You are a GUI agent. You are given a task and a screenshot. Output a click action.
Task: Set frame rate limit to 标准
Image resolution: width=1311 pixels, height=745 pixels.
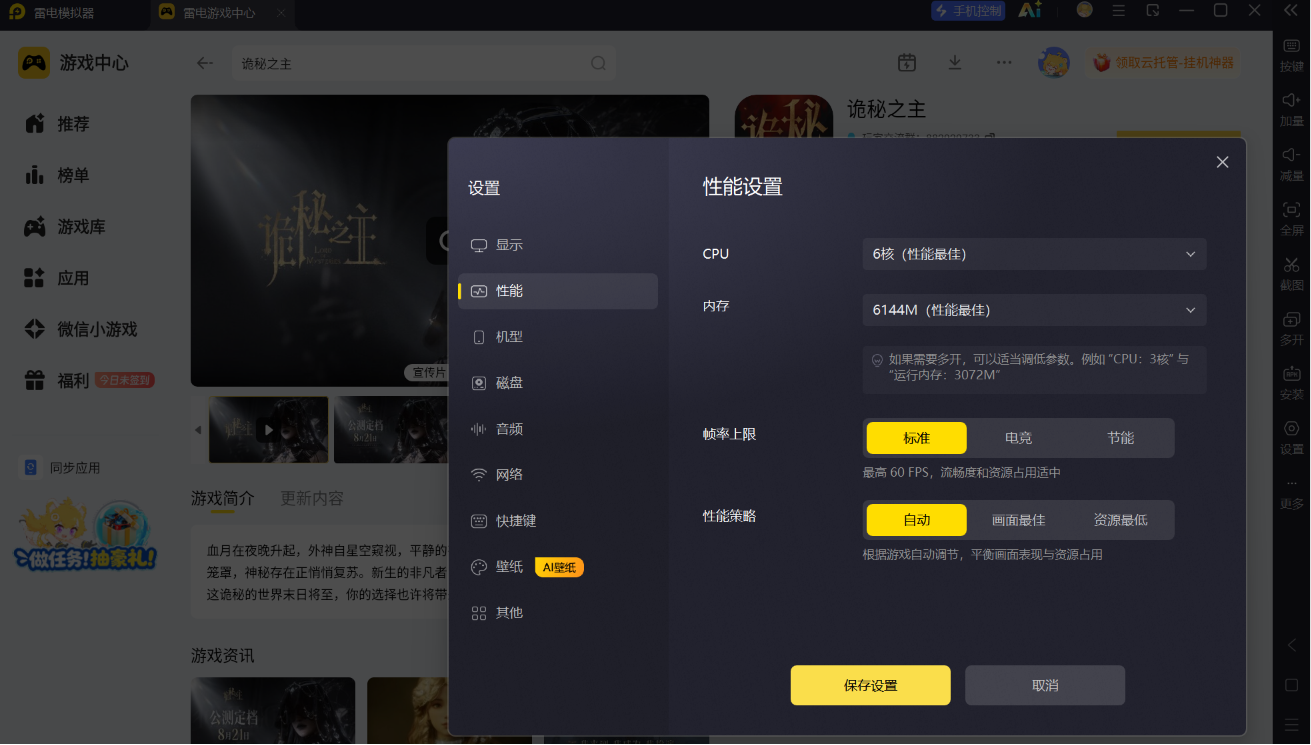tap(916, 438)
